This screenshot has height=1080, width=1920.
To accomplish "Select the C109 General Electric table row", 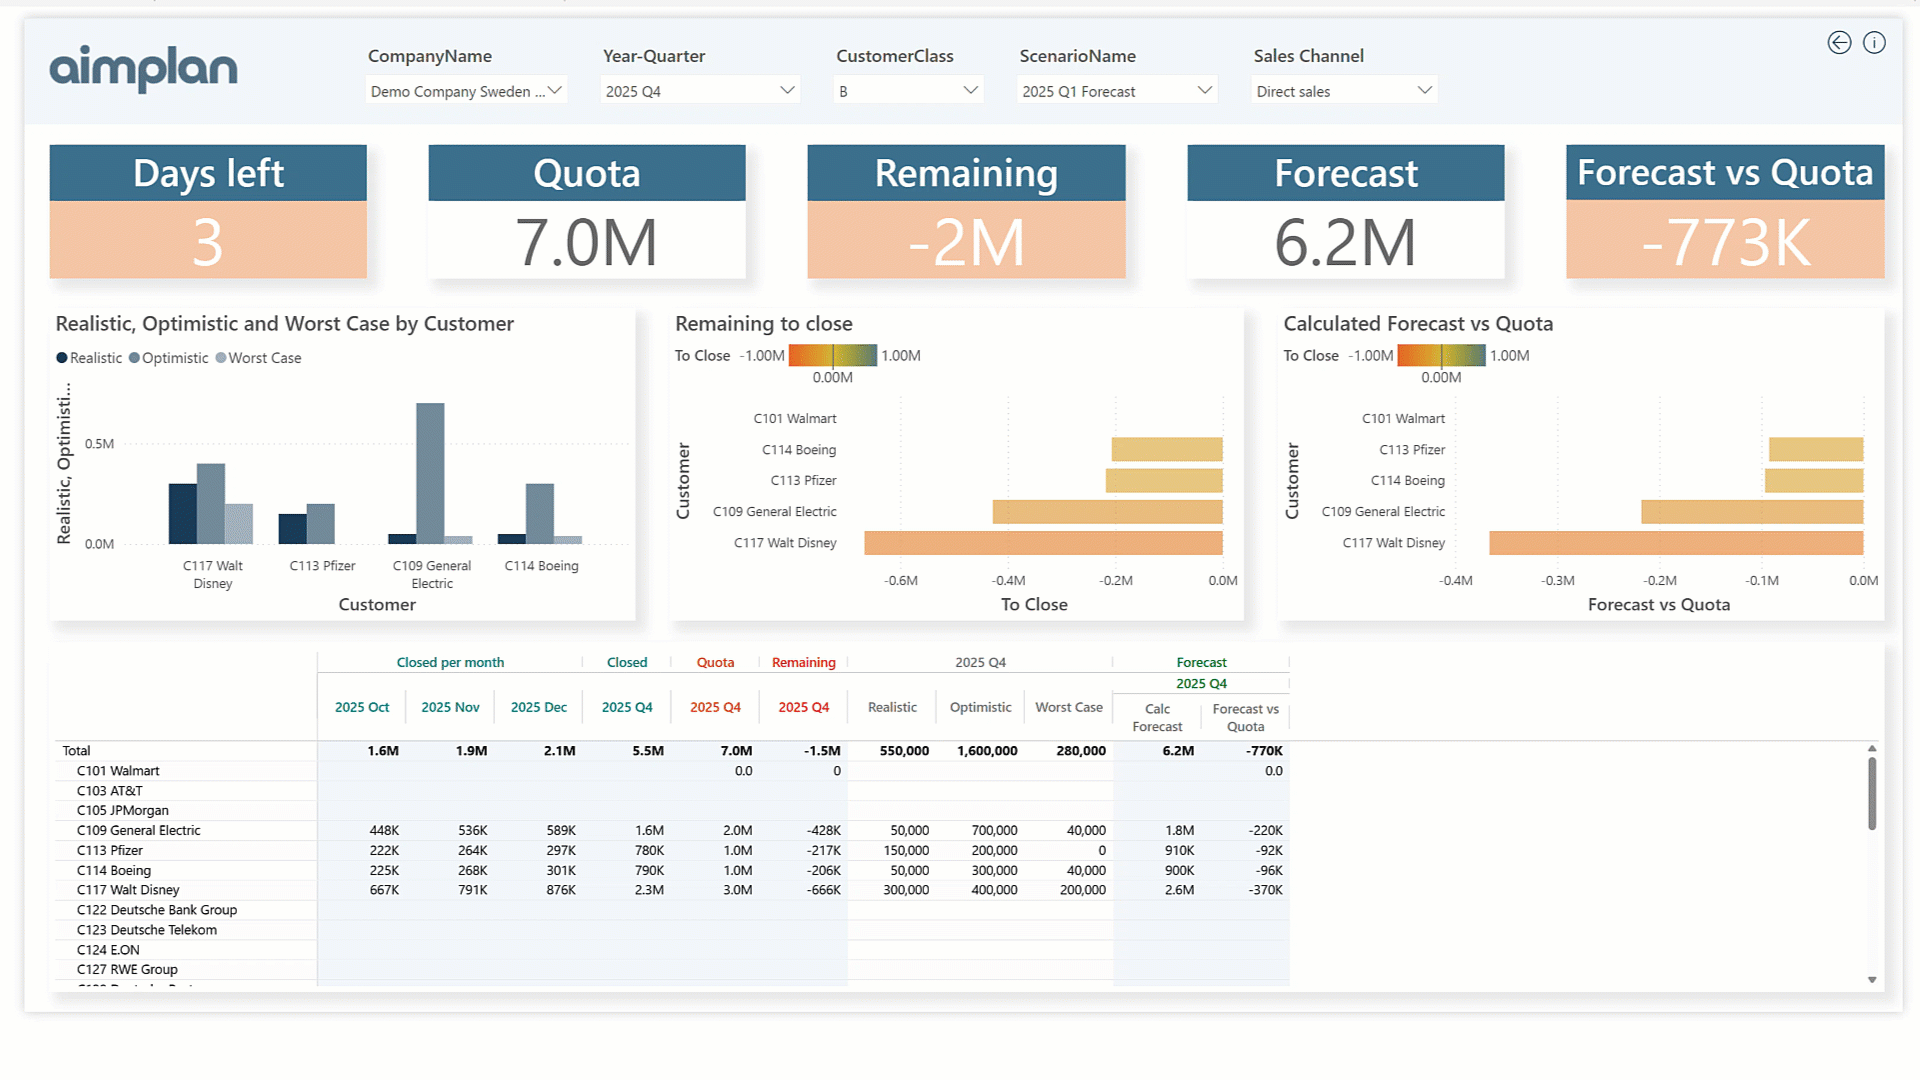I will point(139,830).
